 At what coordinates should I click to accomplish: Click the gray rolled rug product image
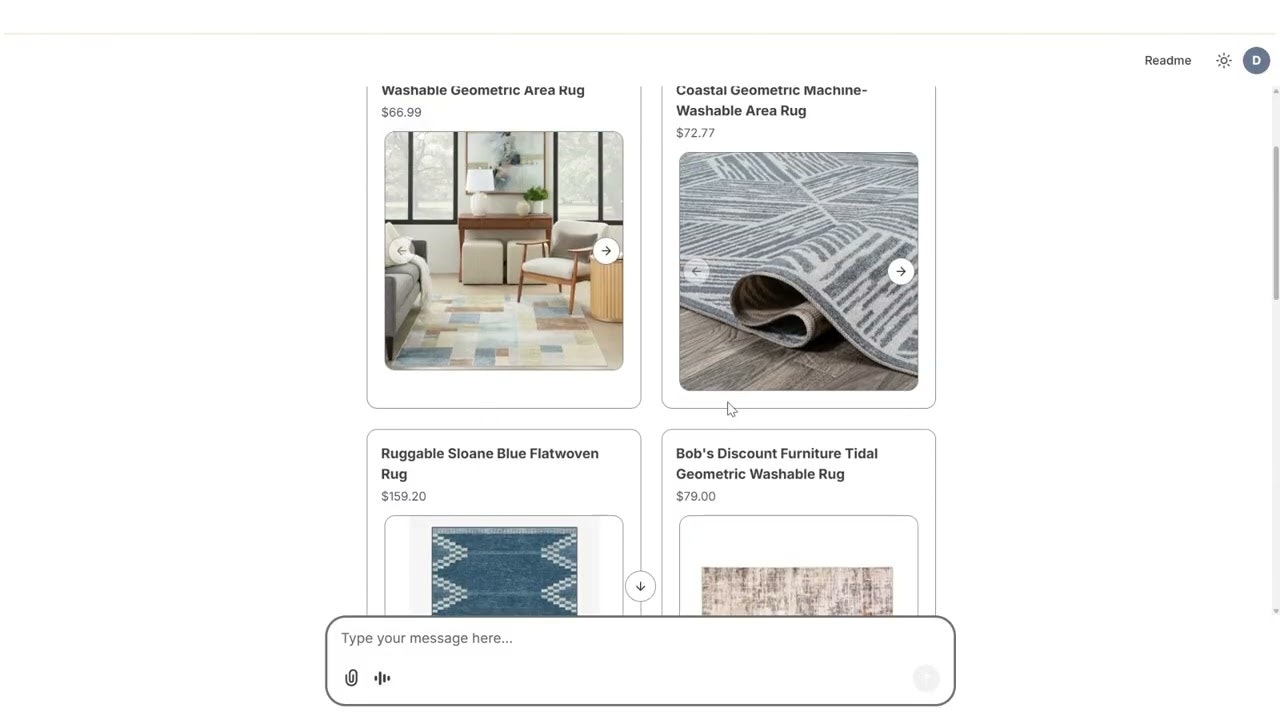tap(798, 271)
